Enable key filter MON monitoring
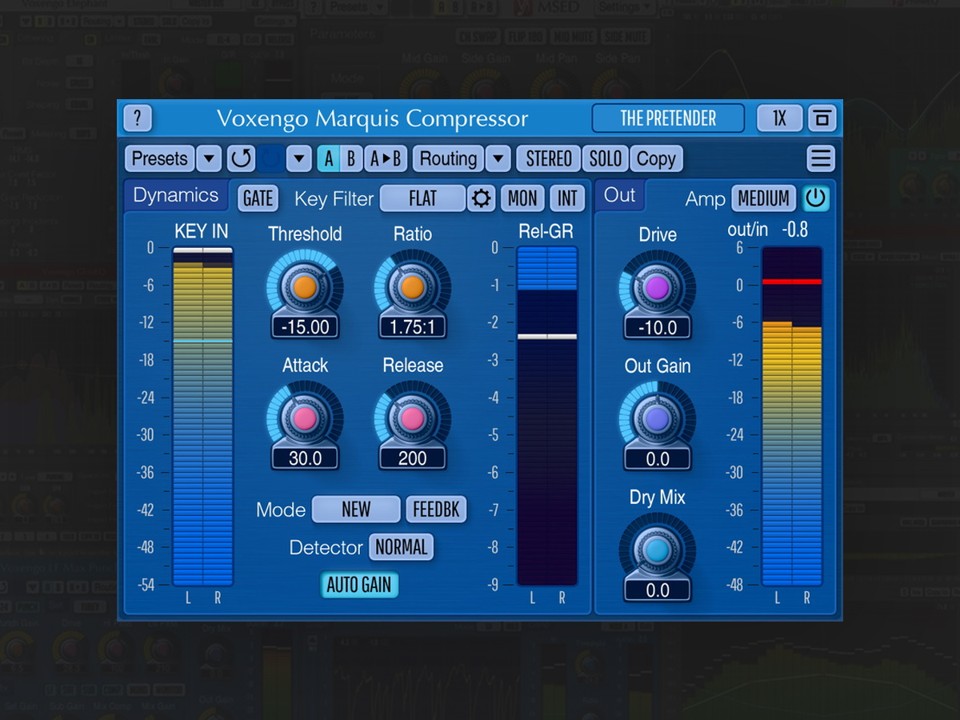Viewport: 960px width, 720px height. click(x=522, y=198)
